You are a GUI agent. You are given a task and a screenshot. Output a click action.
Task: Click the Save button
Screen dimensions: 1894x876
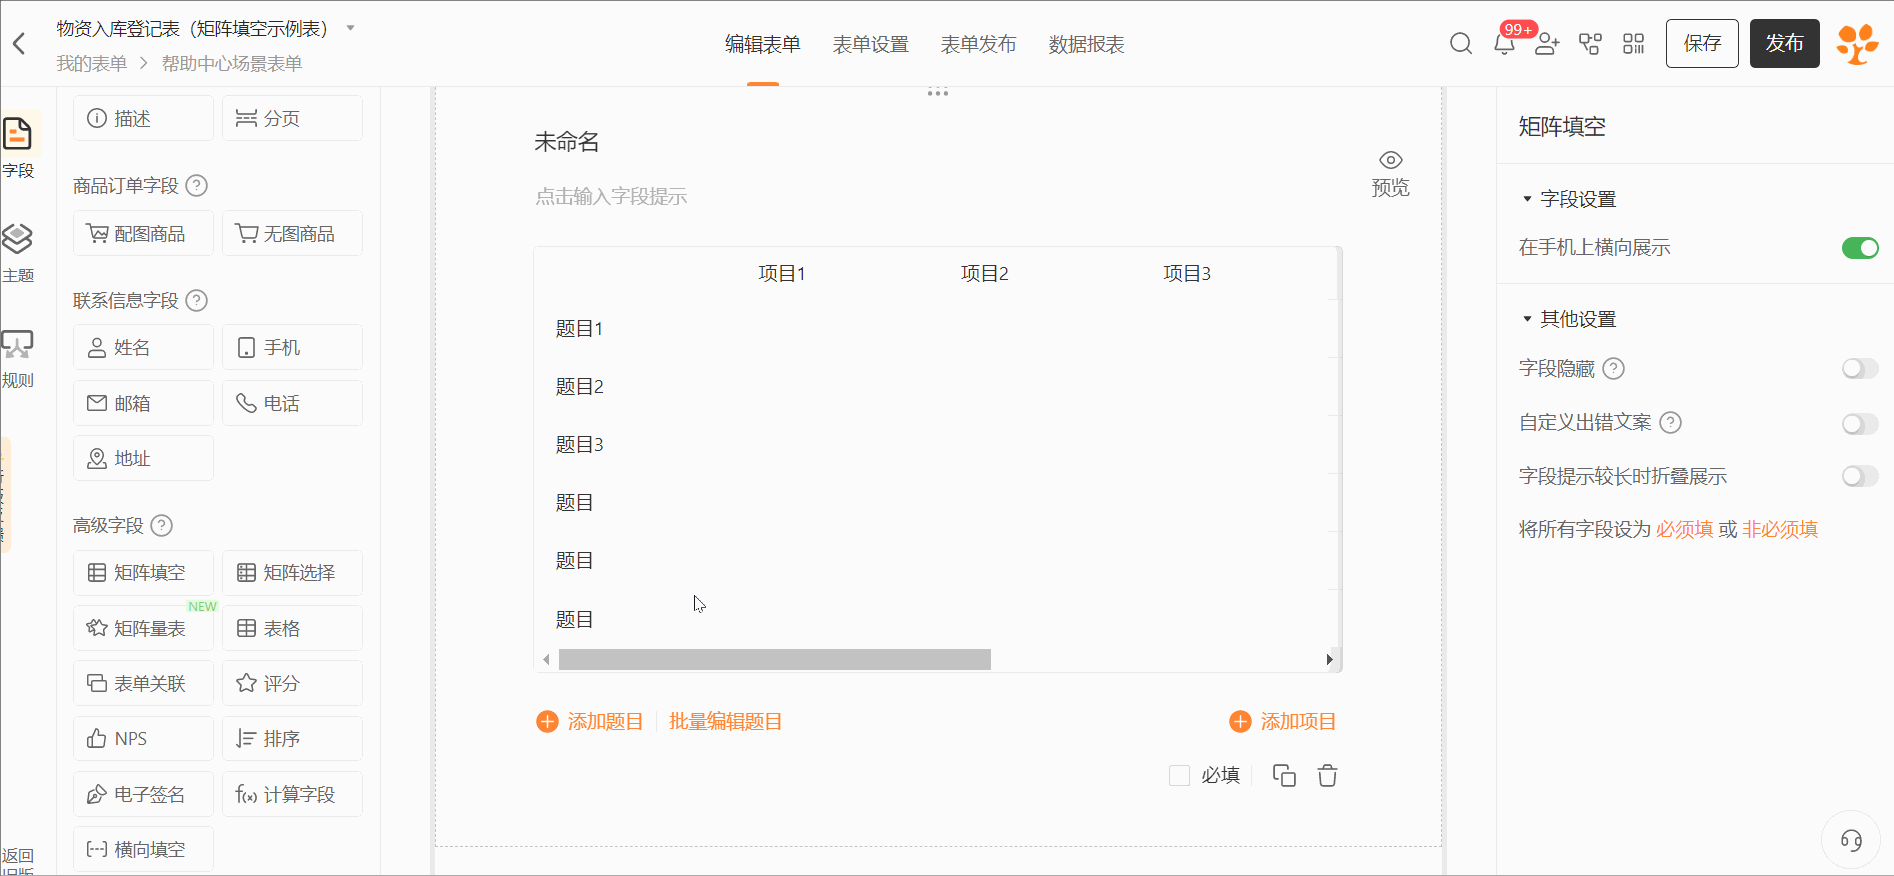tap(1702, 44)
